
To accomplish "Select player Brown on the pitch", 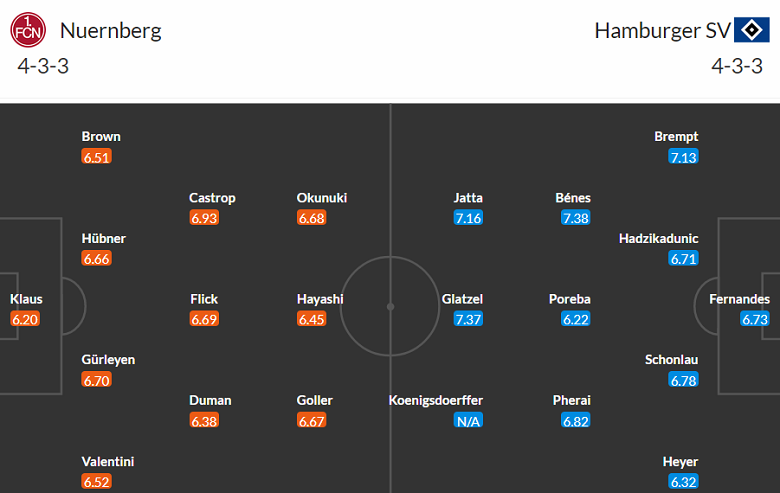I will point(101,137).
